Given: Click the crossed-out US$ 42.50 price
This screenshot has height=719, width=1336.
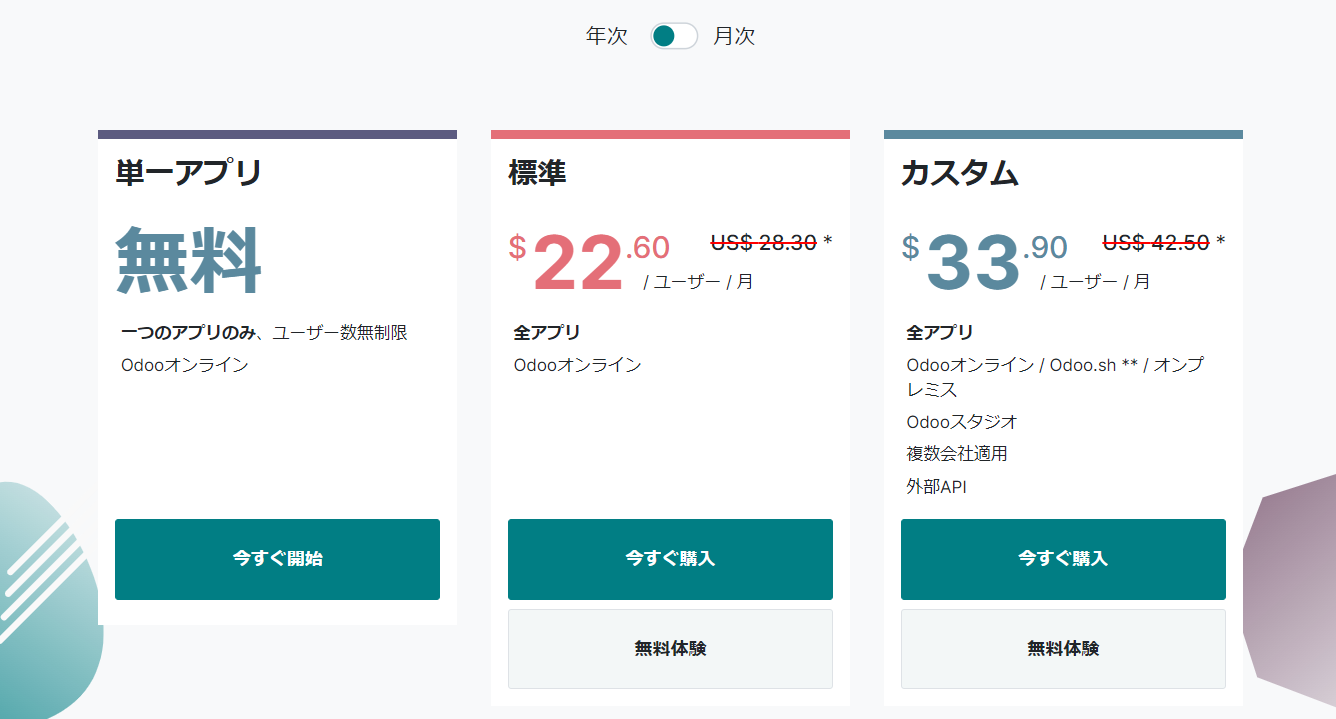Looking at the screenshot, I should point(1156,242).
